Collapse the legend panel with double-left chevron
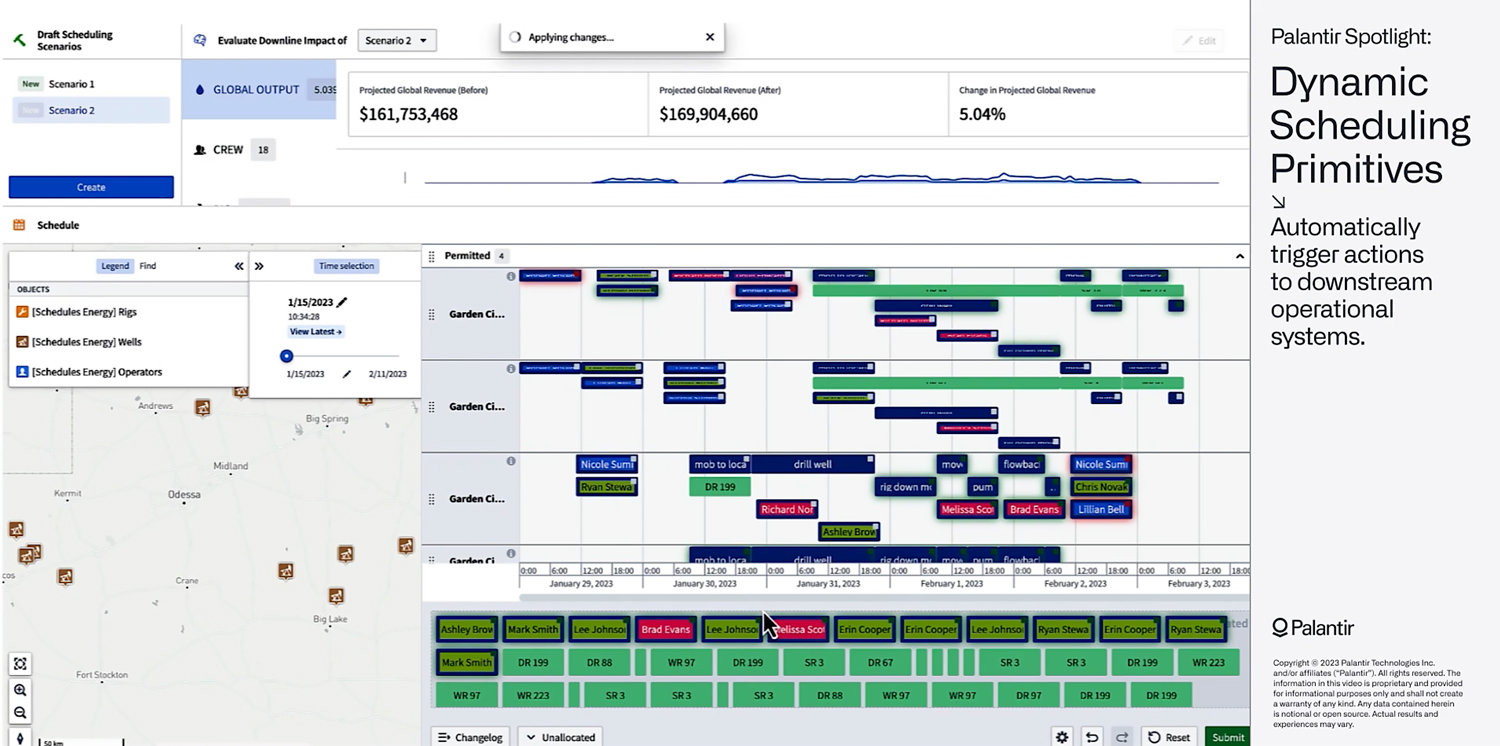This screenshot has height=746, width=1500. (239, 266)
